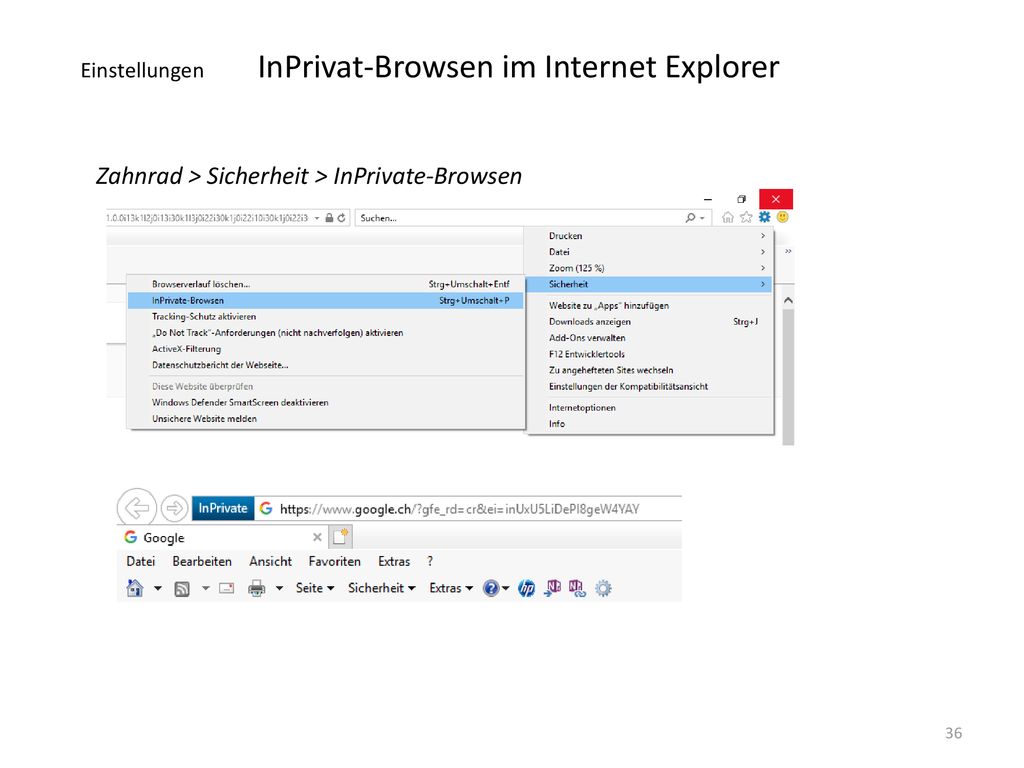The image size is (1024, 768).
Task: Open the Bearbeiten menu in the menu bar
Action: [x=202, y=562]
